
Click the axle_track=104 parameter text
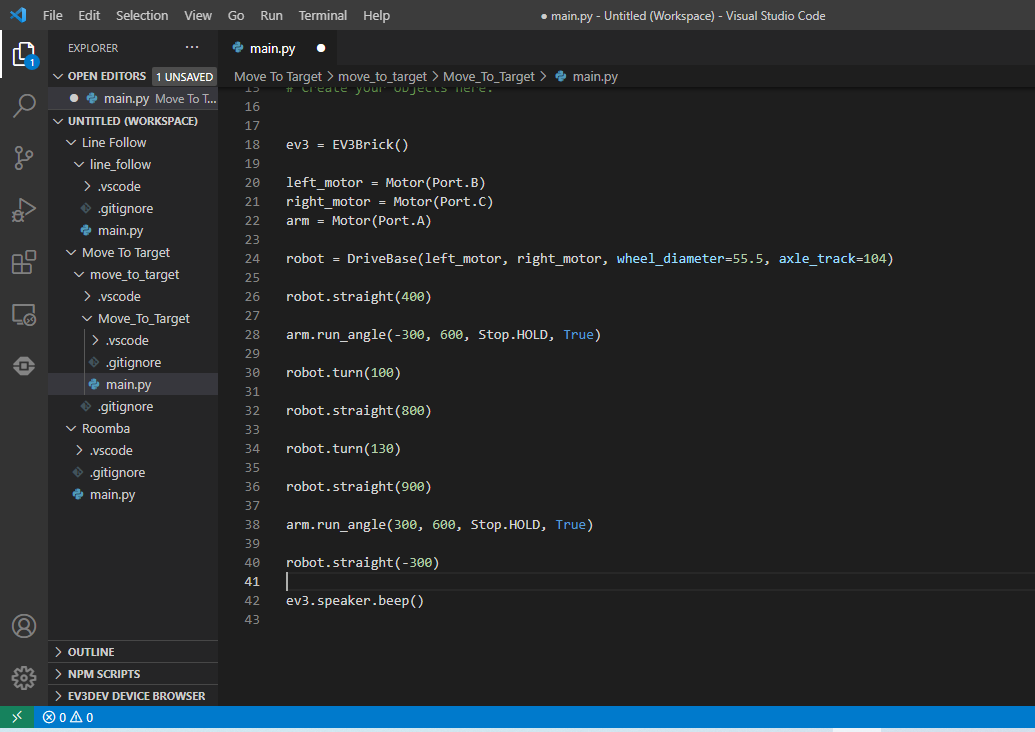click(x=833, y=259)
